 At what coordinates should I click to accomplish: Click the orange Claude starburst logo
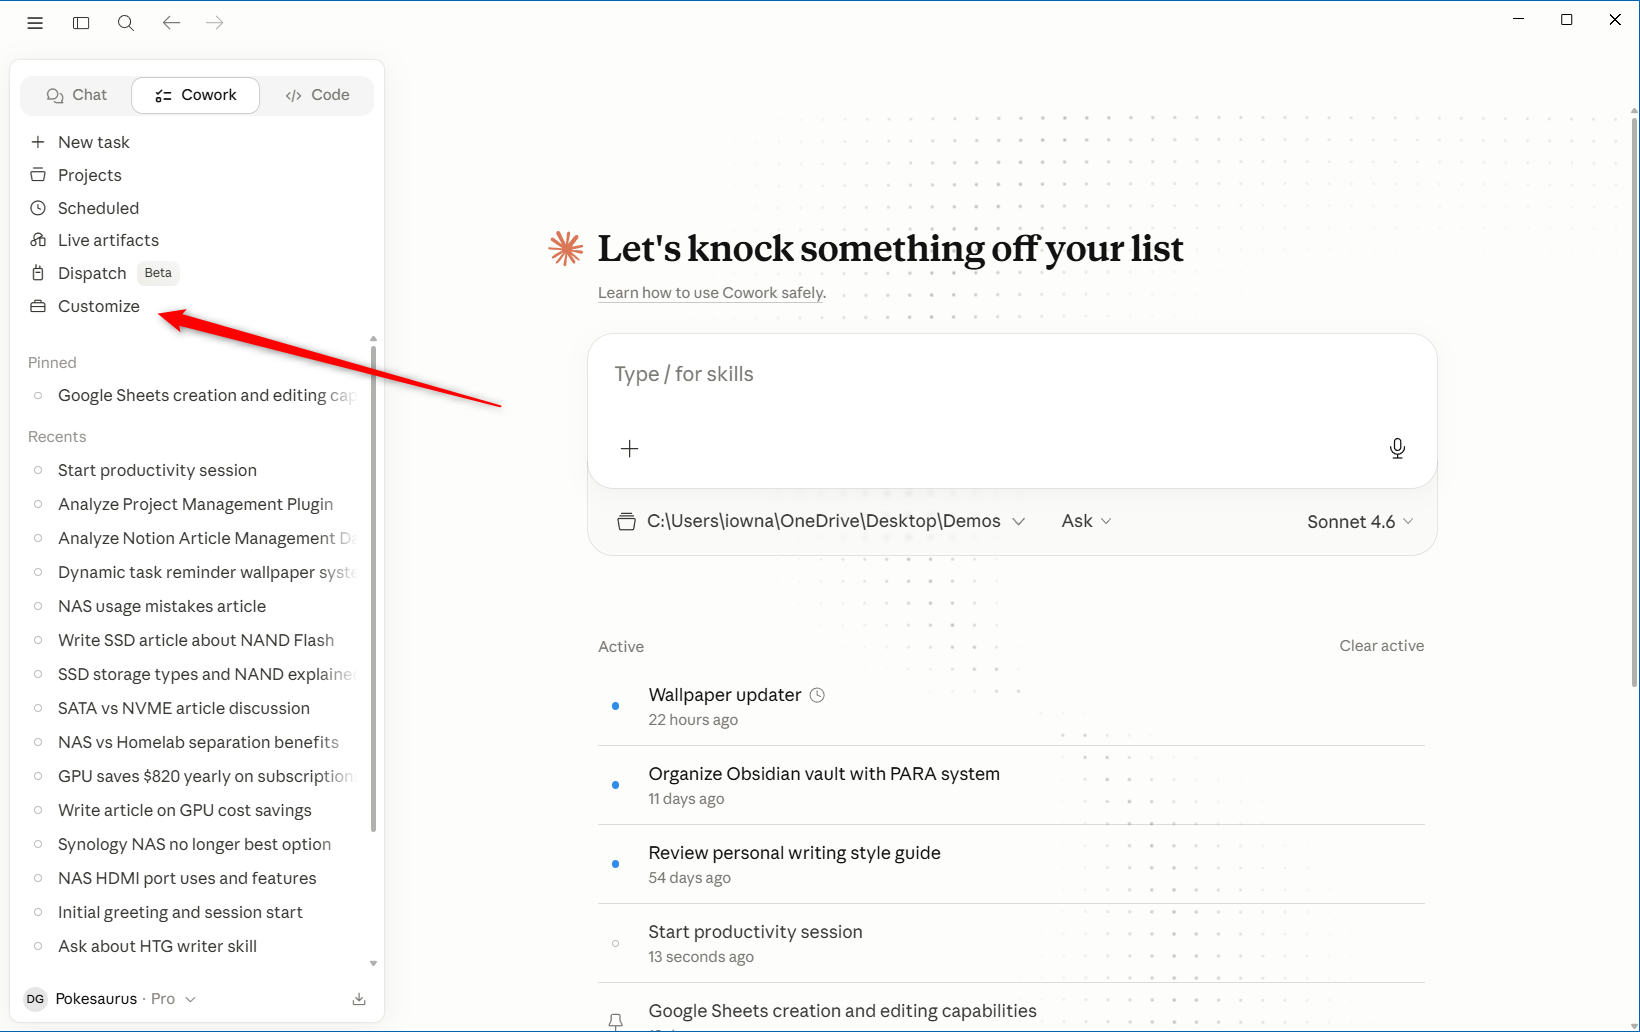point(566,248)
